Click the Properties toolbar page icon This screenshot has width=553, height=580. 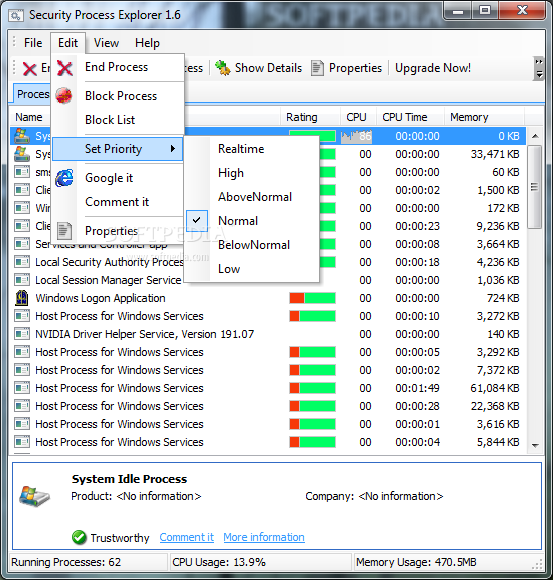(317, 68)
